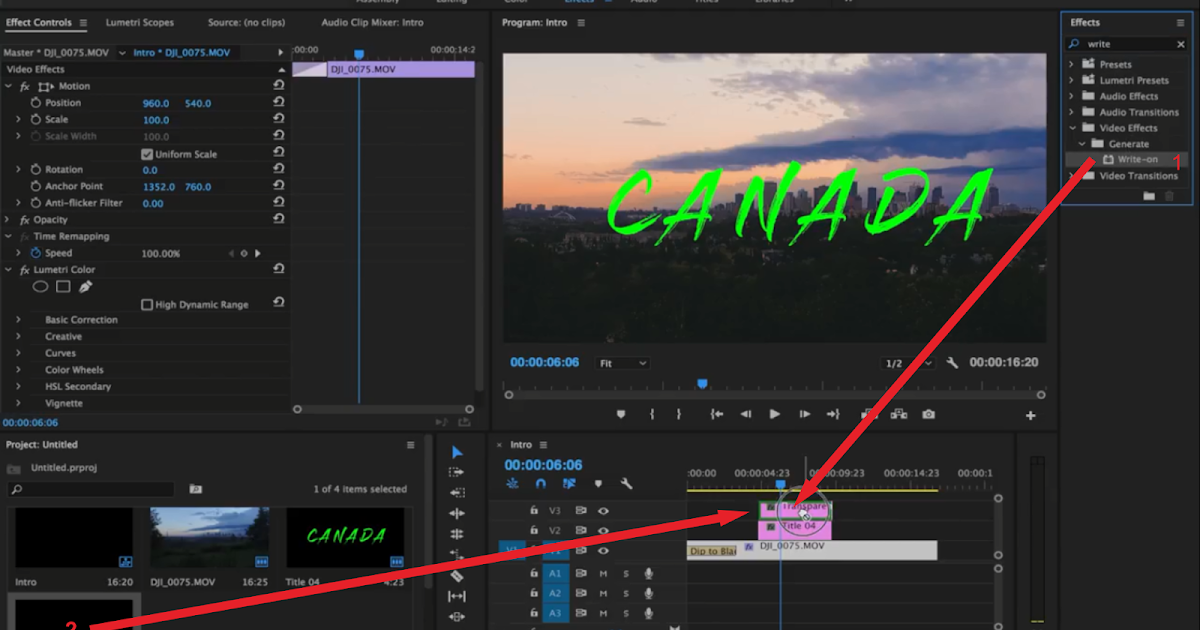Mark Out point in Program monitor
This screenshot has height=630, width=1200.
click(679, 414)
